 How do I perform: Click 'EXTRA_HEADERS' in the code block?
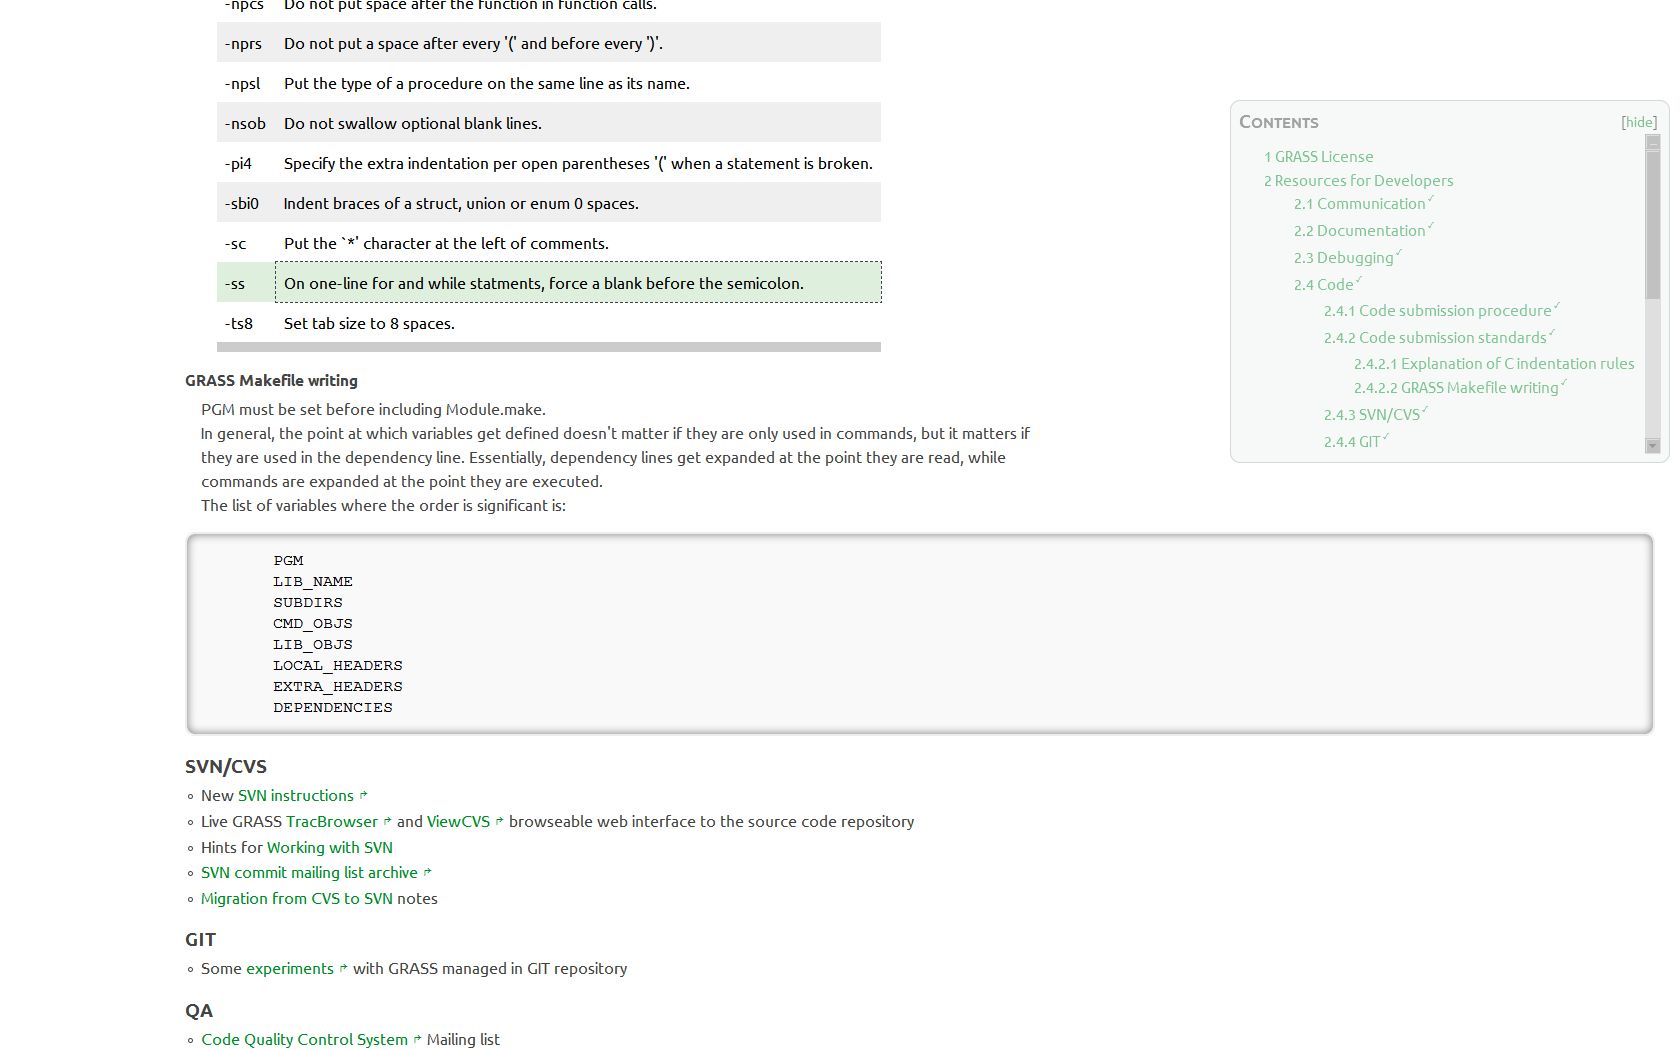(338, 687)
